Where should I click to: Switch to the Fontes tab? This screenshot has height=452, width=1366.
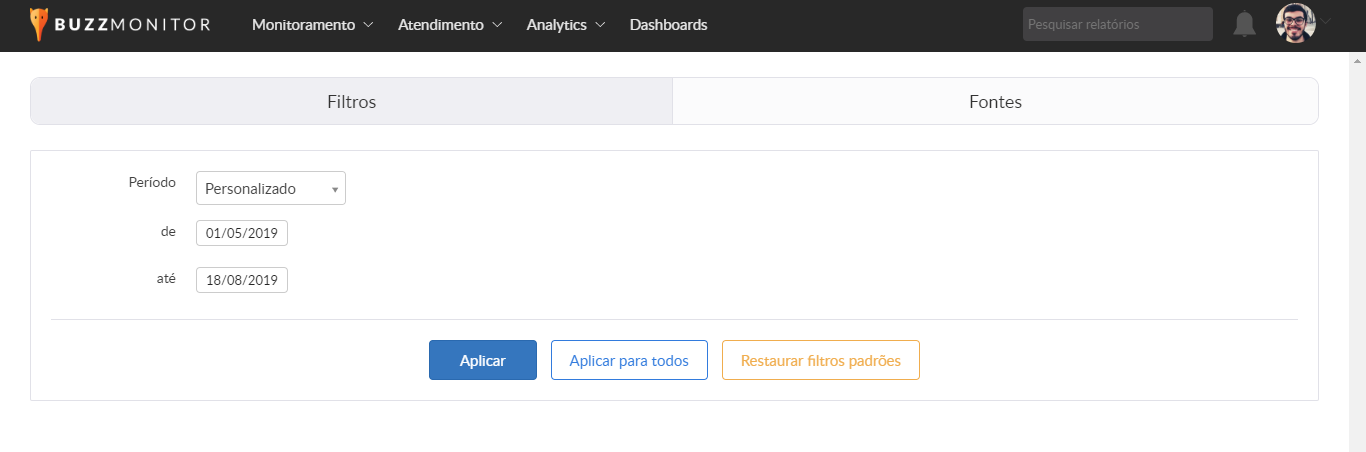pyautogui.click(x=995, y=102)
